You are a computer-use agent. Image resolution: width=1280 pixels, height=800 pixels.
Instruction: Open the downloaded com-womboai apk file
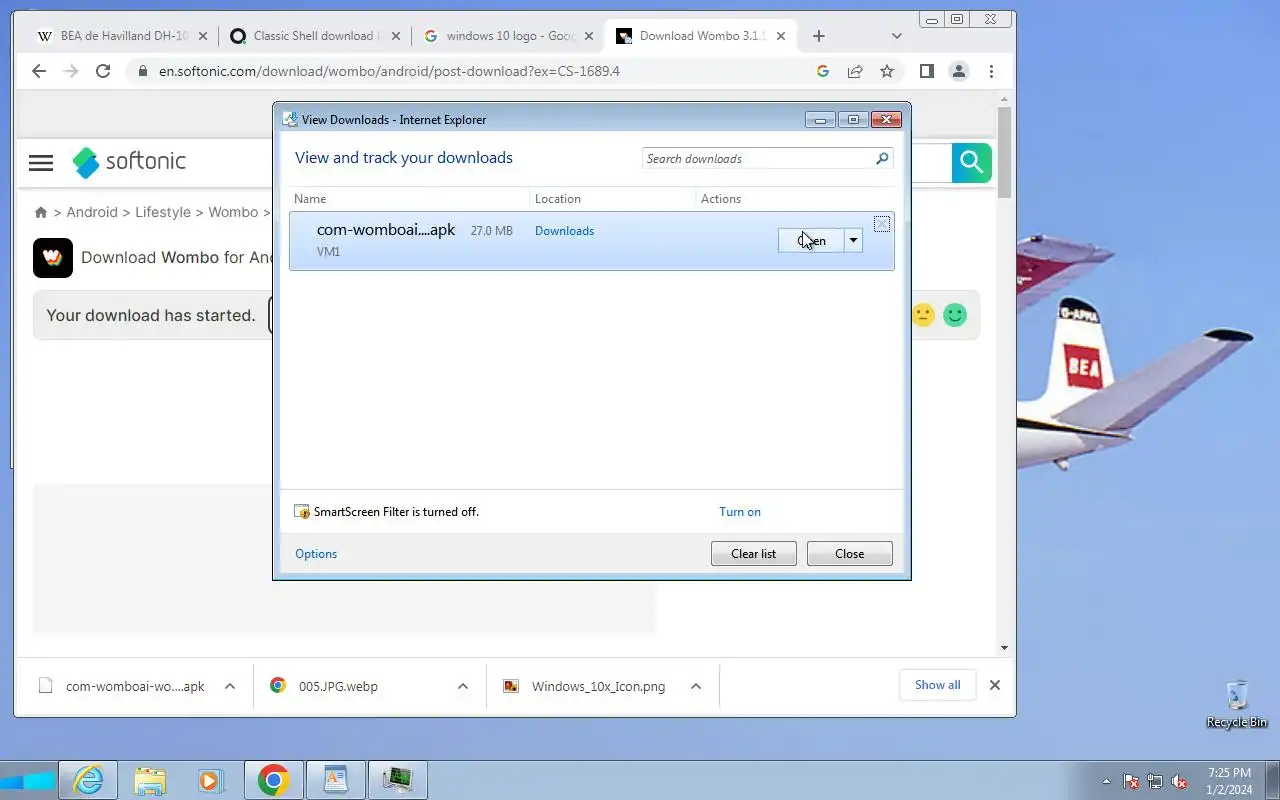tap(811, 240)
